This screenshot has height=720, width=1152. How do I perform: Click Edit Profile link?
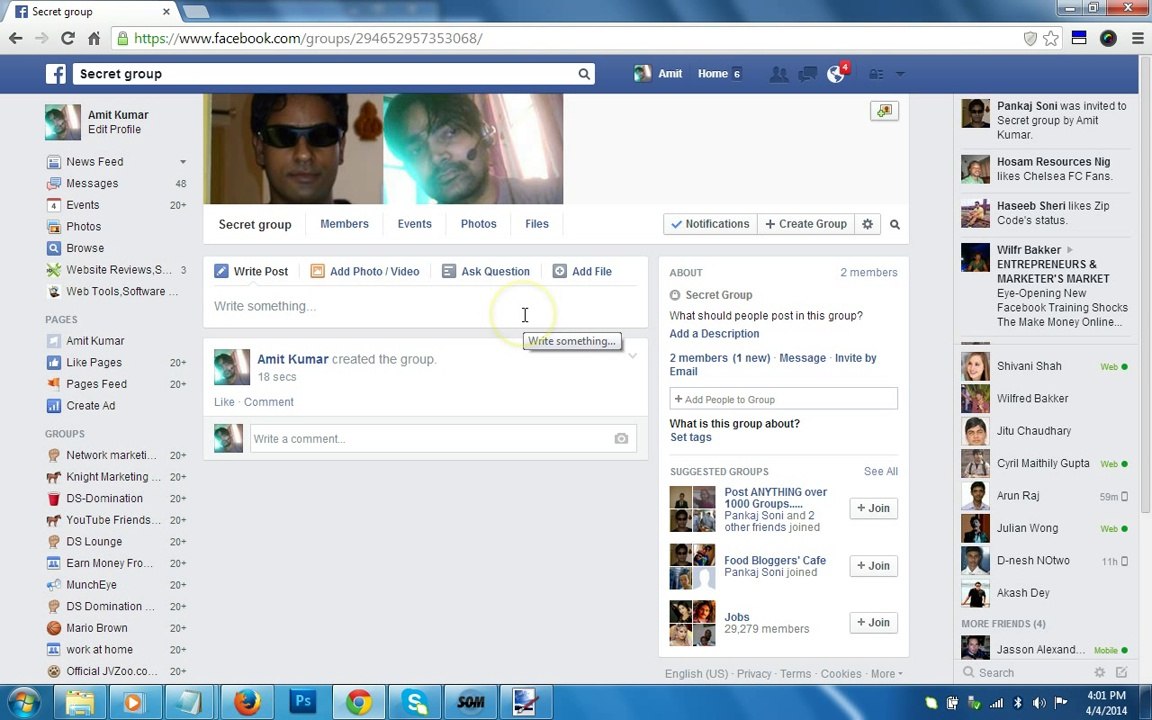pos(115,129)
